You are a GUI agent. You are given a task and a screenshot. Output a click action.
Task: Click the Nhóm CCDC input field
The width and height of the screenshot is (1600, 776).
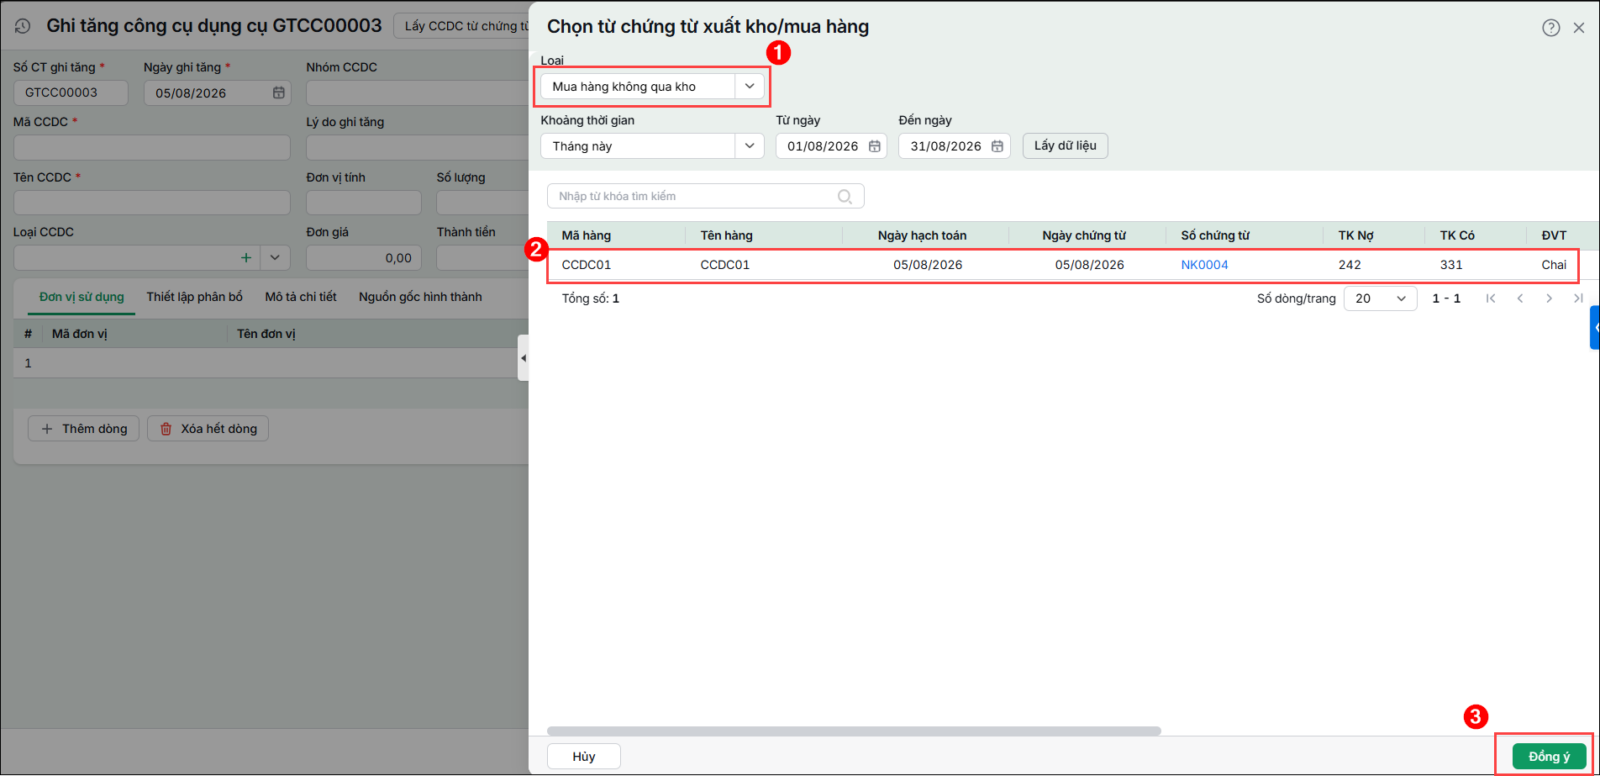pos(417,93)
